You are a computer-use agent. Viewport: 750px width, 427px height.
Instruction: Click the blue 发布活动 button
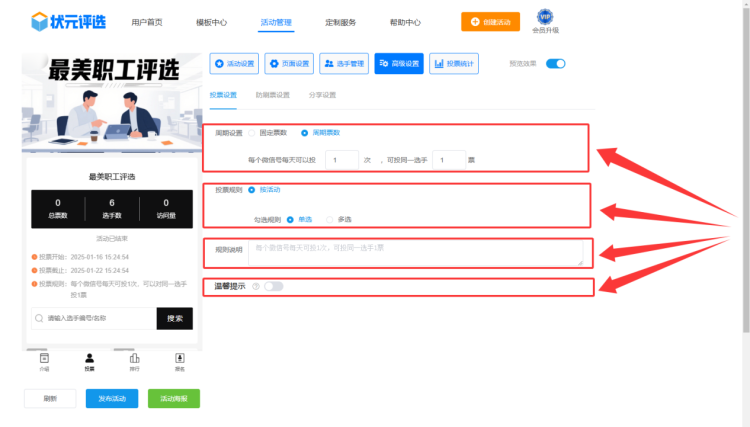pos(111,398)
